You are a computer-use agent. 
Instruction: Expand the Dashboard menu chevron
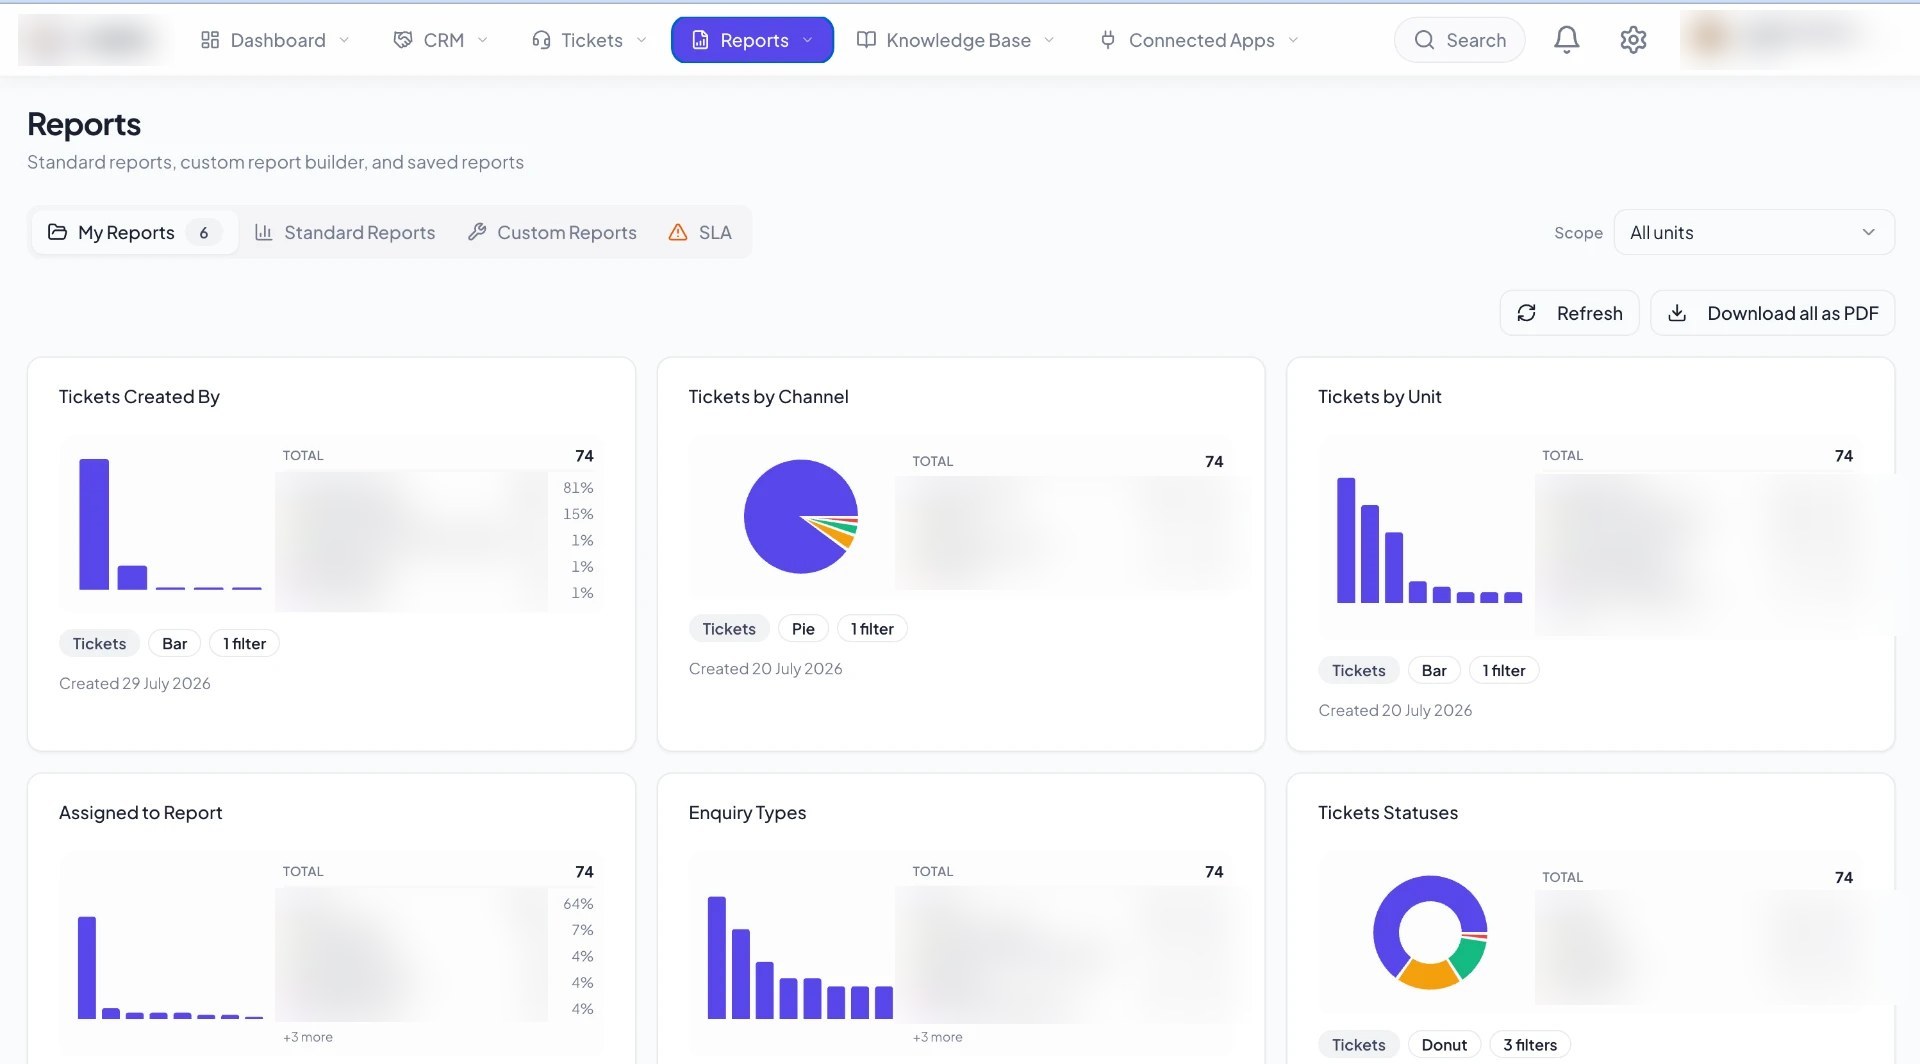click(344, 40)
